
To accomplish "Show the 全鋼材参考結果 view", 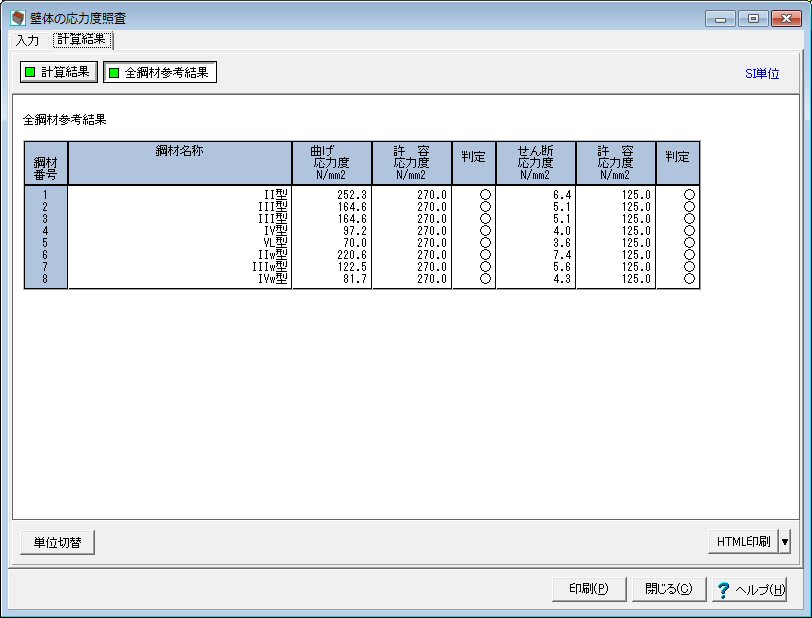I will click(x=160, y=73).
